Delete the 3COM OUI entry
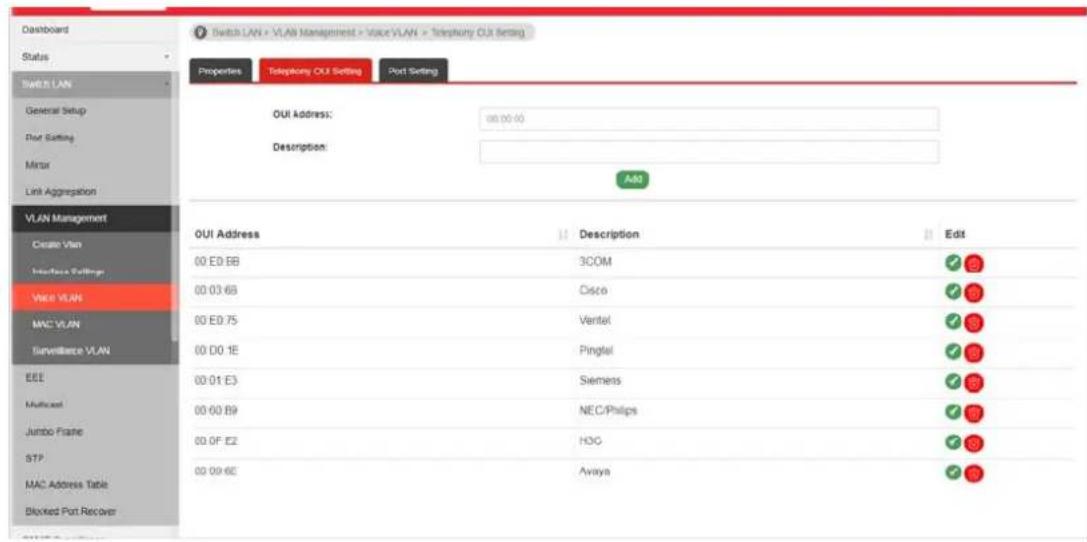Screen dimensions: 1087x542 (975, 263)
